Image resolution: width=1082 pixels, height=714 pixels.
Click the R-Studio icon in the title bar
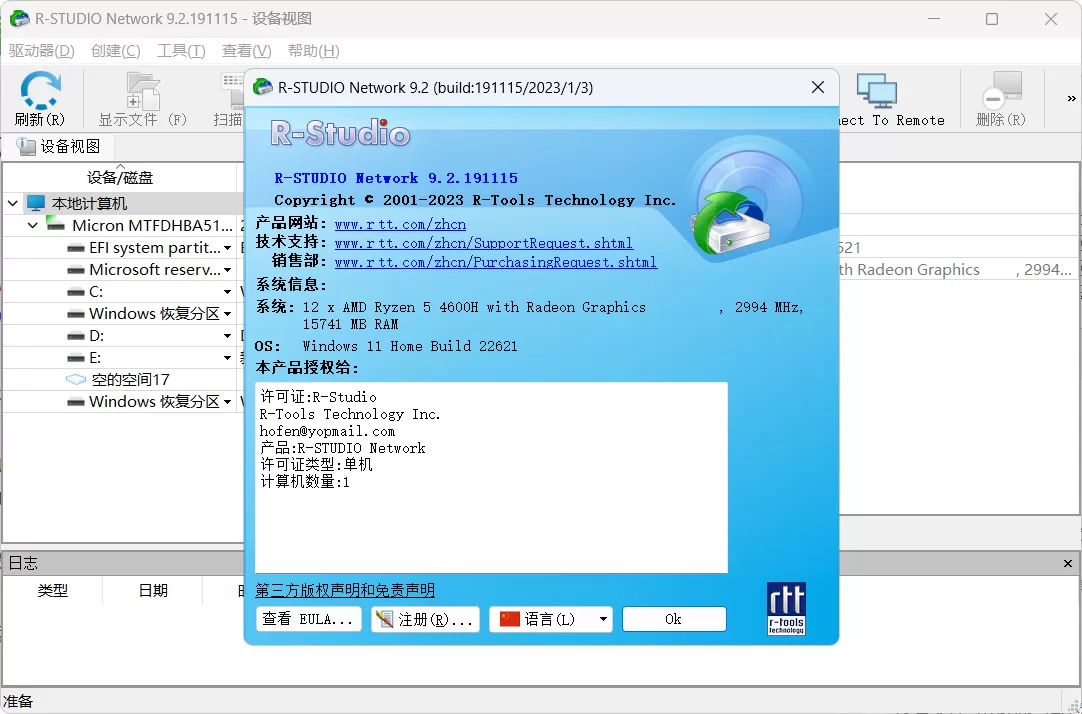[17, 18]
